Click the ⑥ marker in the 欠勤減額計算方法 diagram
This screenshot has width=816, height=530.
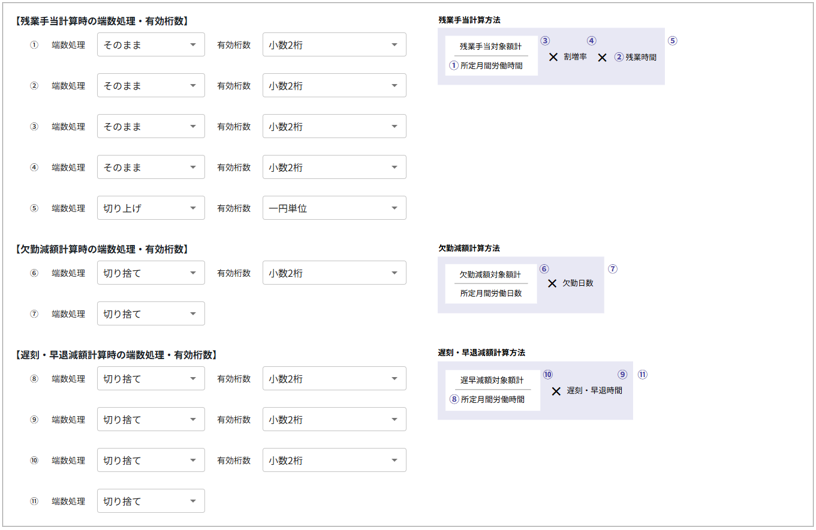pyautogui.click(x=544, y=269)
